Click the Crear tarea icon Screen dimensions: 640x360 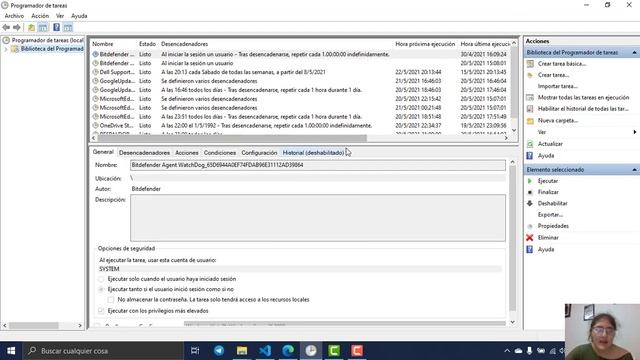point(530,75)
